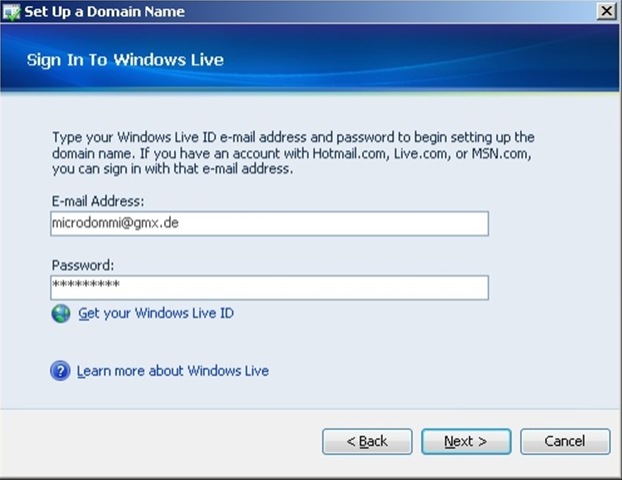Cancel the domain name setup wizard
This screenshot has height=480, width=622.
565,441
